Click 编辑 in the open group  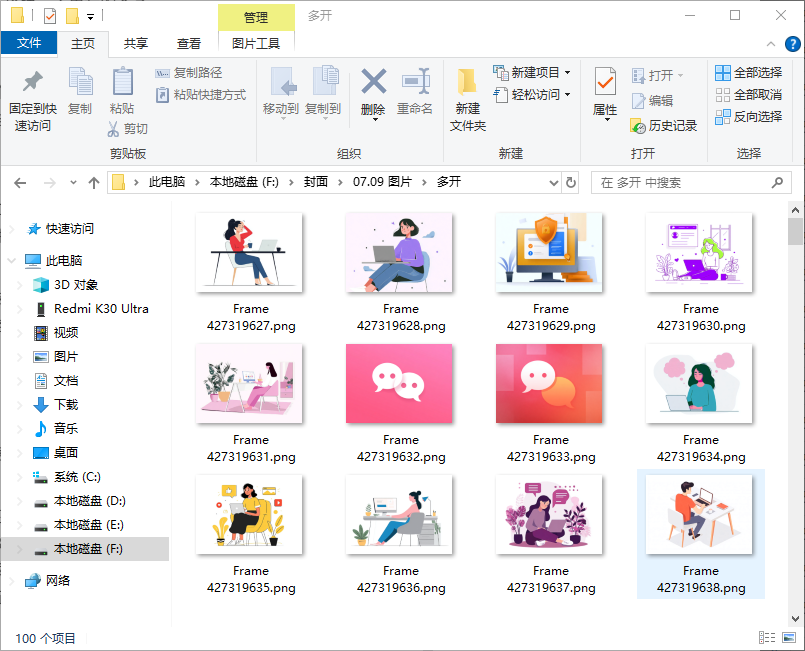tap(652, 101)
